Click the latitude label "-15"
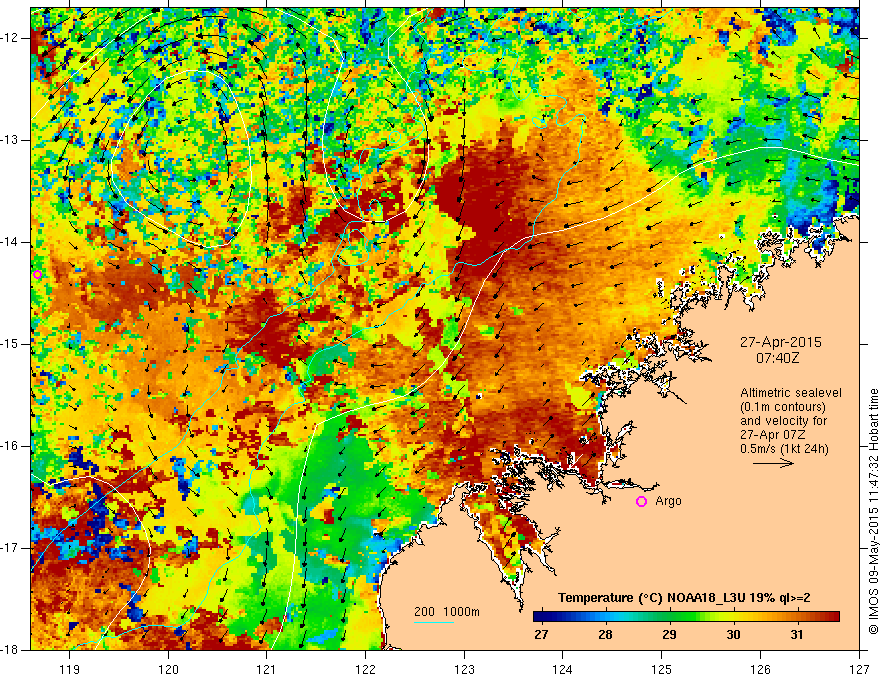The width and height of the screenshot is (880, 680). pyautogui.click(x=10, y=344)
